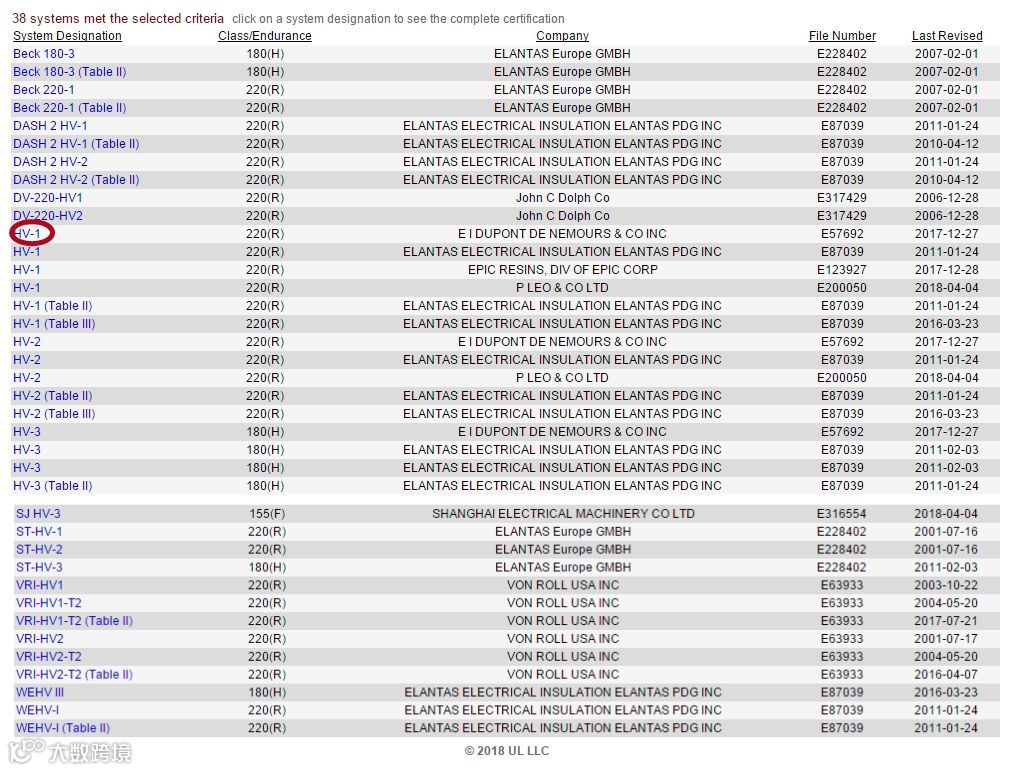
Task: Select the date '2003-10-22'
Action: (x=945, y=585)
